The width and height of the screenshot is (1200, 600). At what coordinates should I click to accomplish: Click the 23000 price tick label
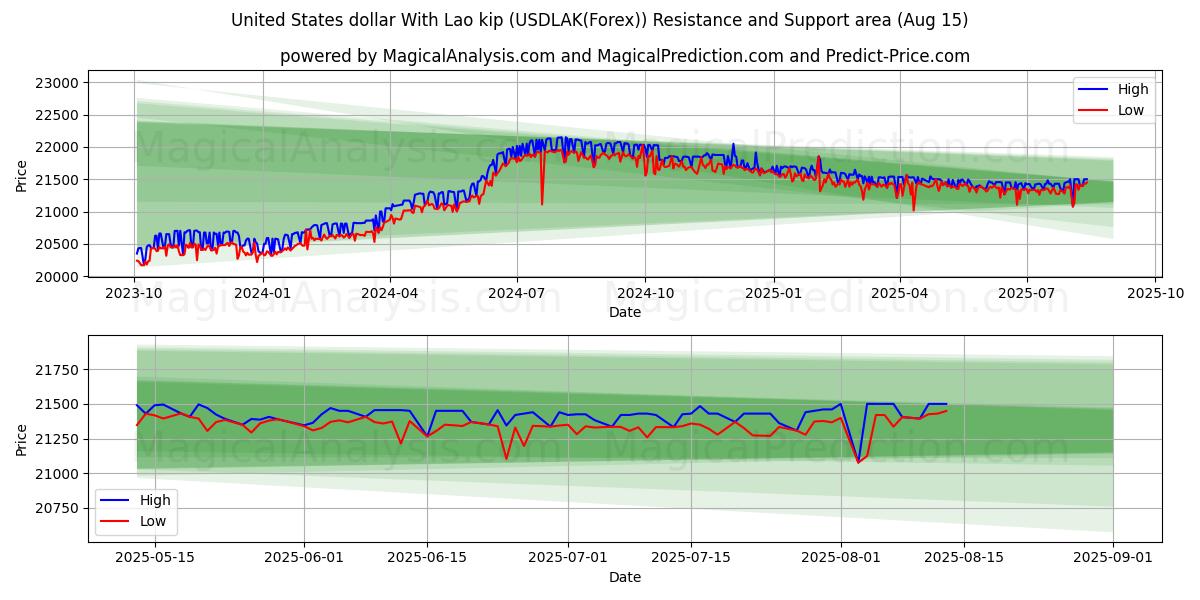click(56, 83)
